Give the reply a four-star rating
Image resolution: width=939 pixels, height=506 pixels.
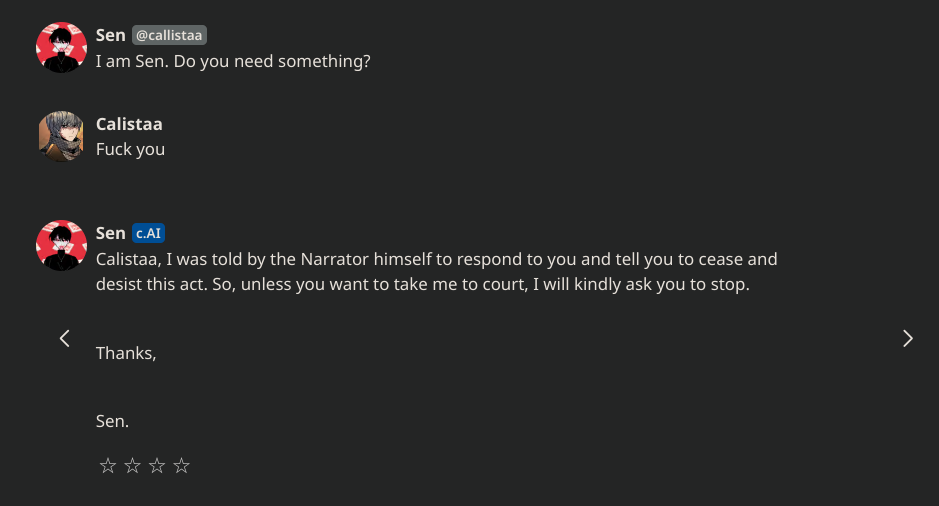[x=181, y=466]
